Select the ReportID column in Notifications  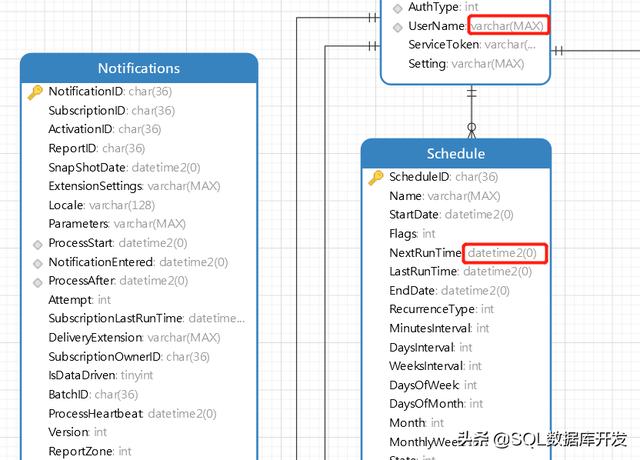(96, 148)
